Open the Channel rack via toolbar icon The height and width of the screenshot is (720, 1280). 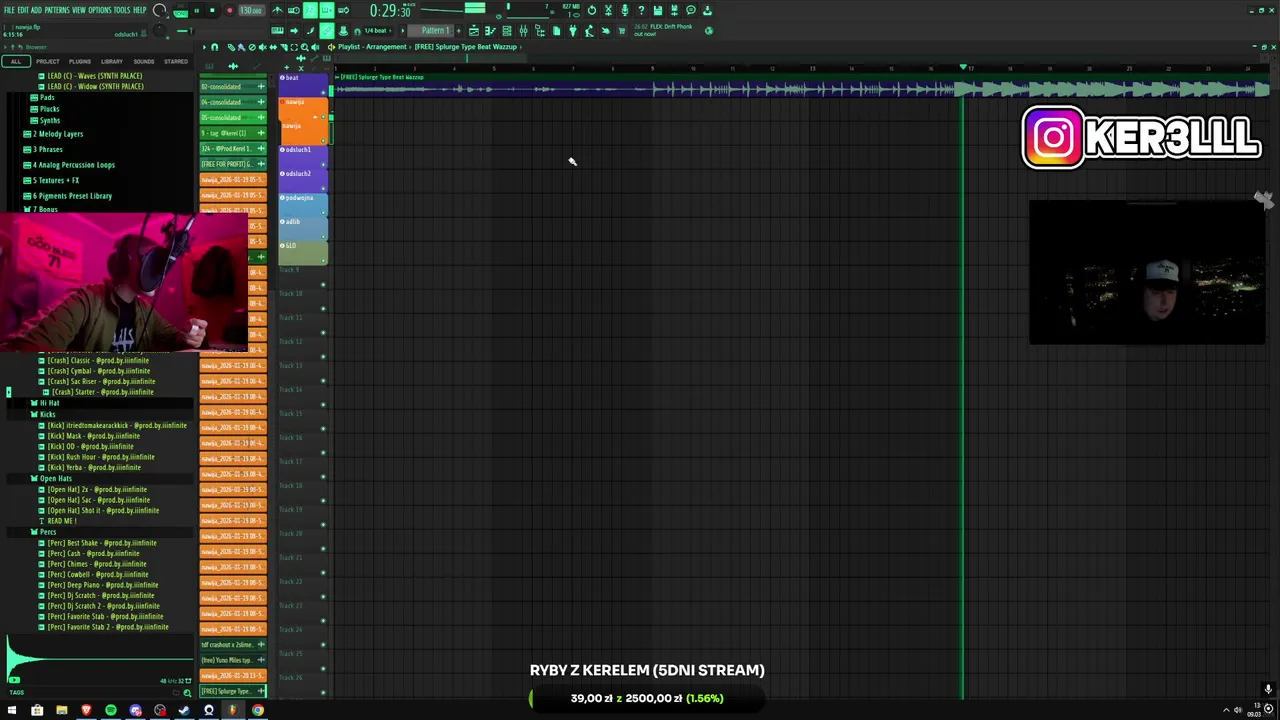[x=507, y=30]
